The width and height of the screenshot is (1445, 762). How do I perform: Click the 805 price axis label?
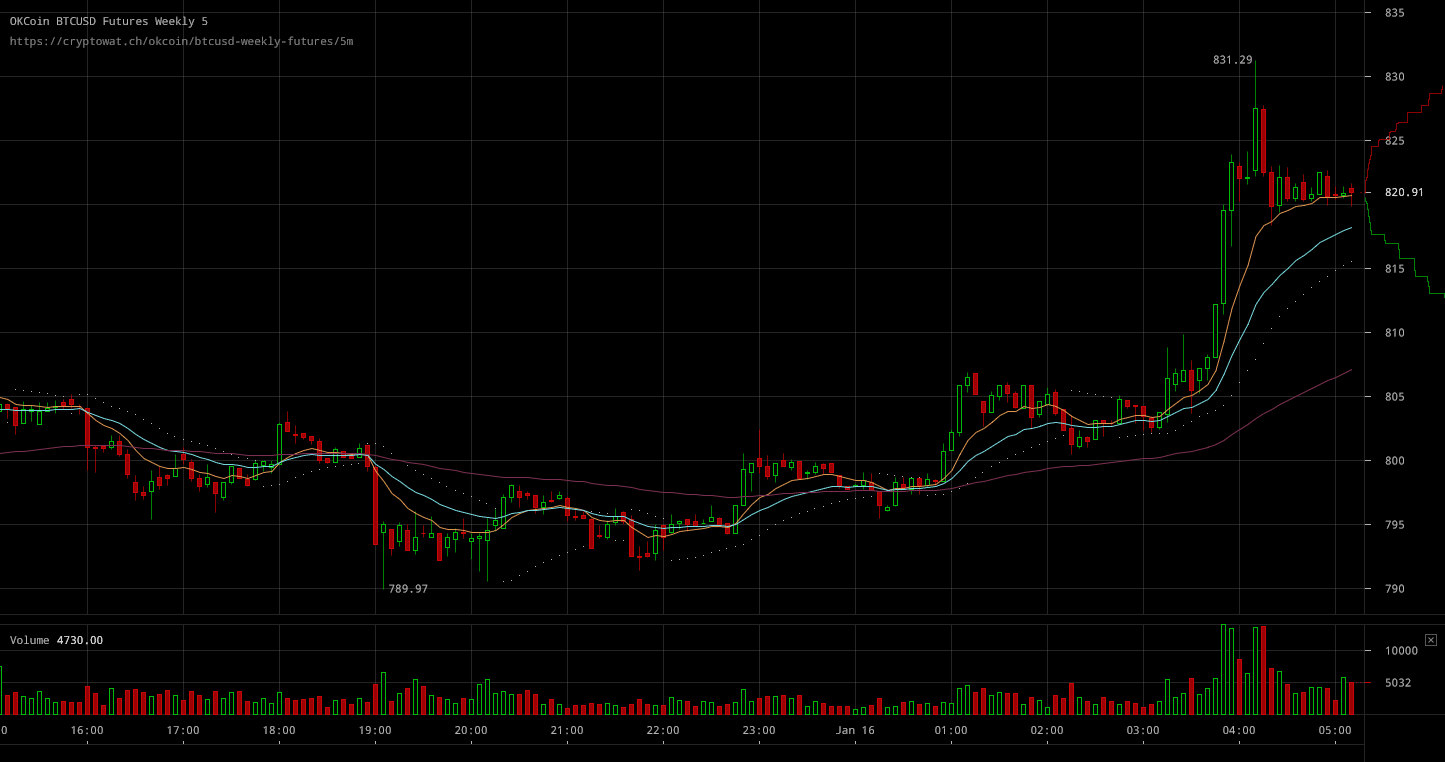(1395, 397)
